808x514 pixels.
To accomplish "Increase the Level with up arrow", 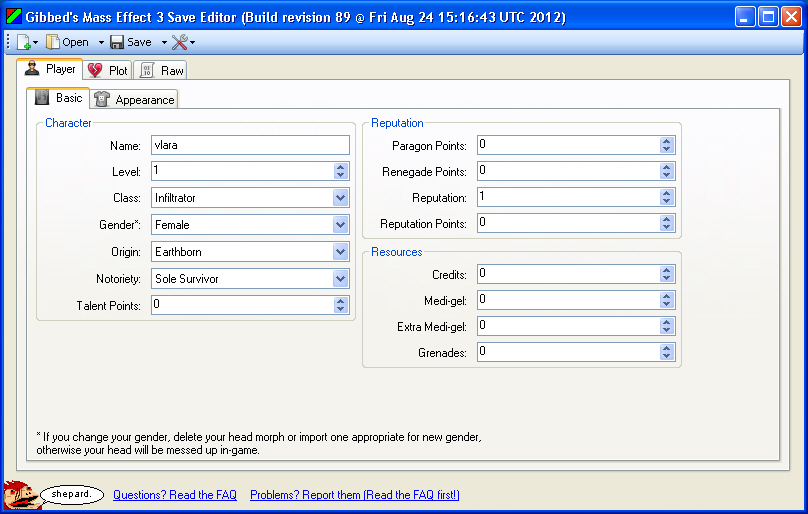I will coord(341,167).
